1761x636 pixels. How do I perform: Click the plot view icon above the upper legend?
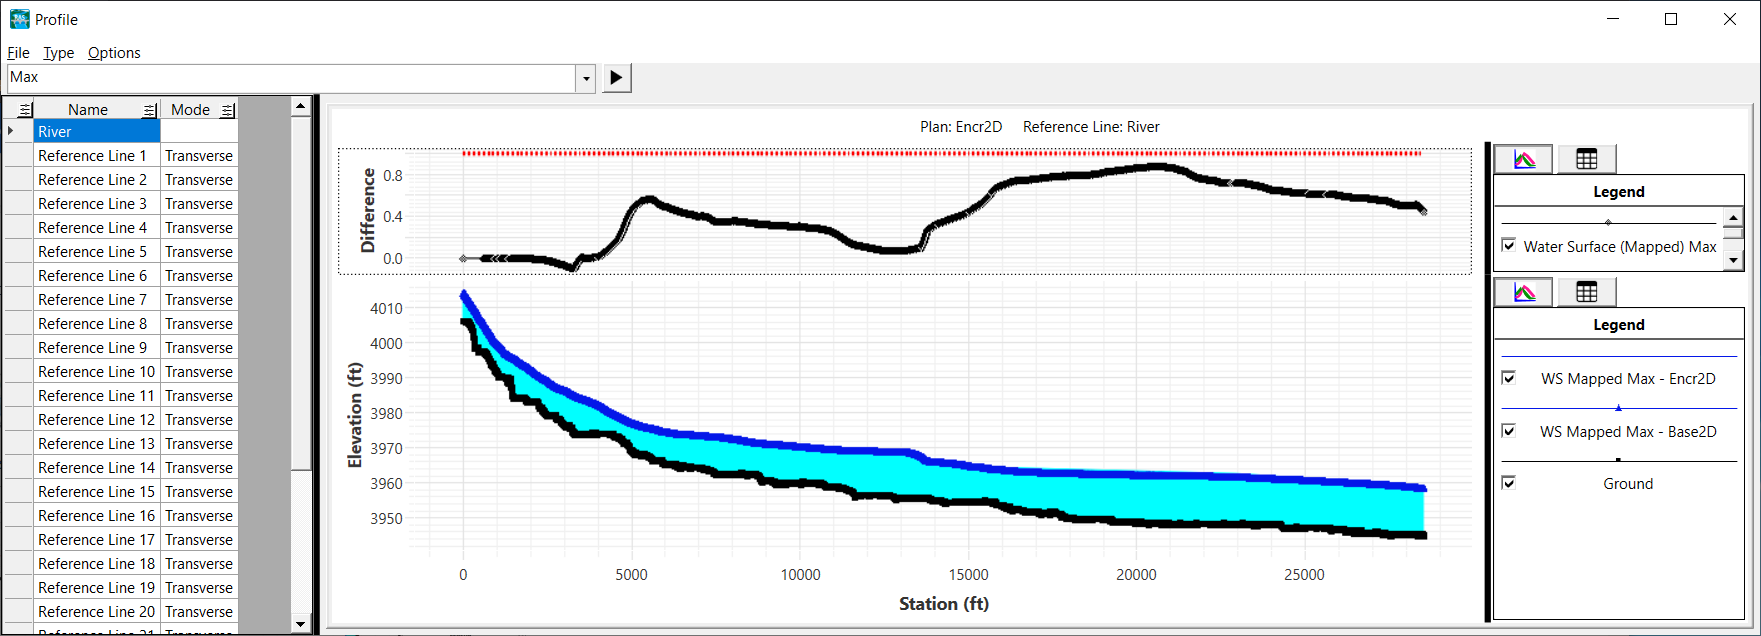pyautogui.click(x=1523, y=159)
